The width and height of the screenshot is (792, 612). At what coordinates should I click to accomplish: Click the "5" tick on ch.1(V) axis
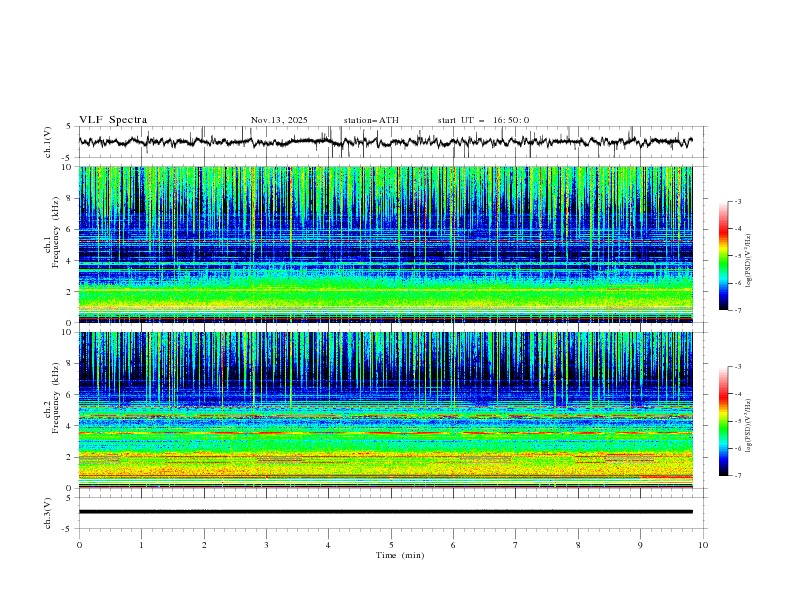pyautogui.click(x=69, y=126)
